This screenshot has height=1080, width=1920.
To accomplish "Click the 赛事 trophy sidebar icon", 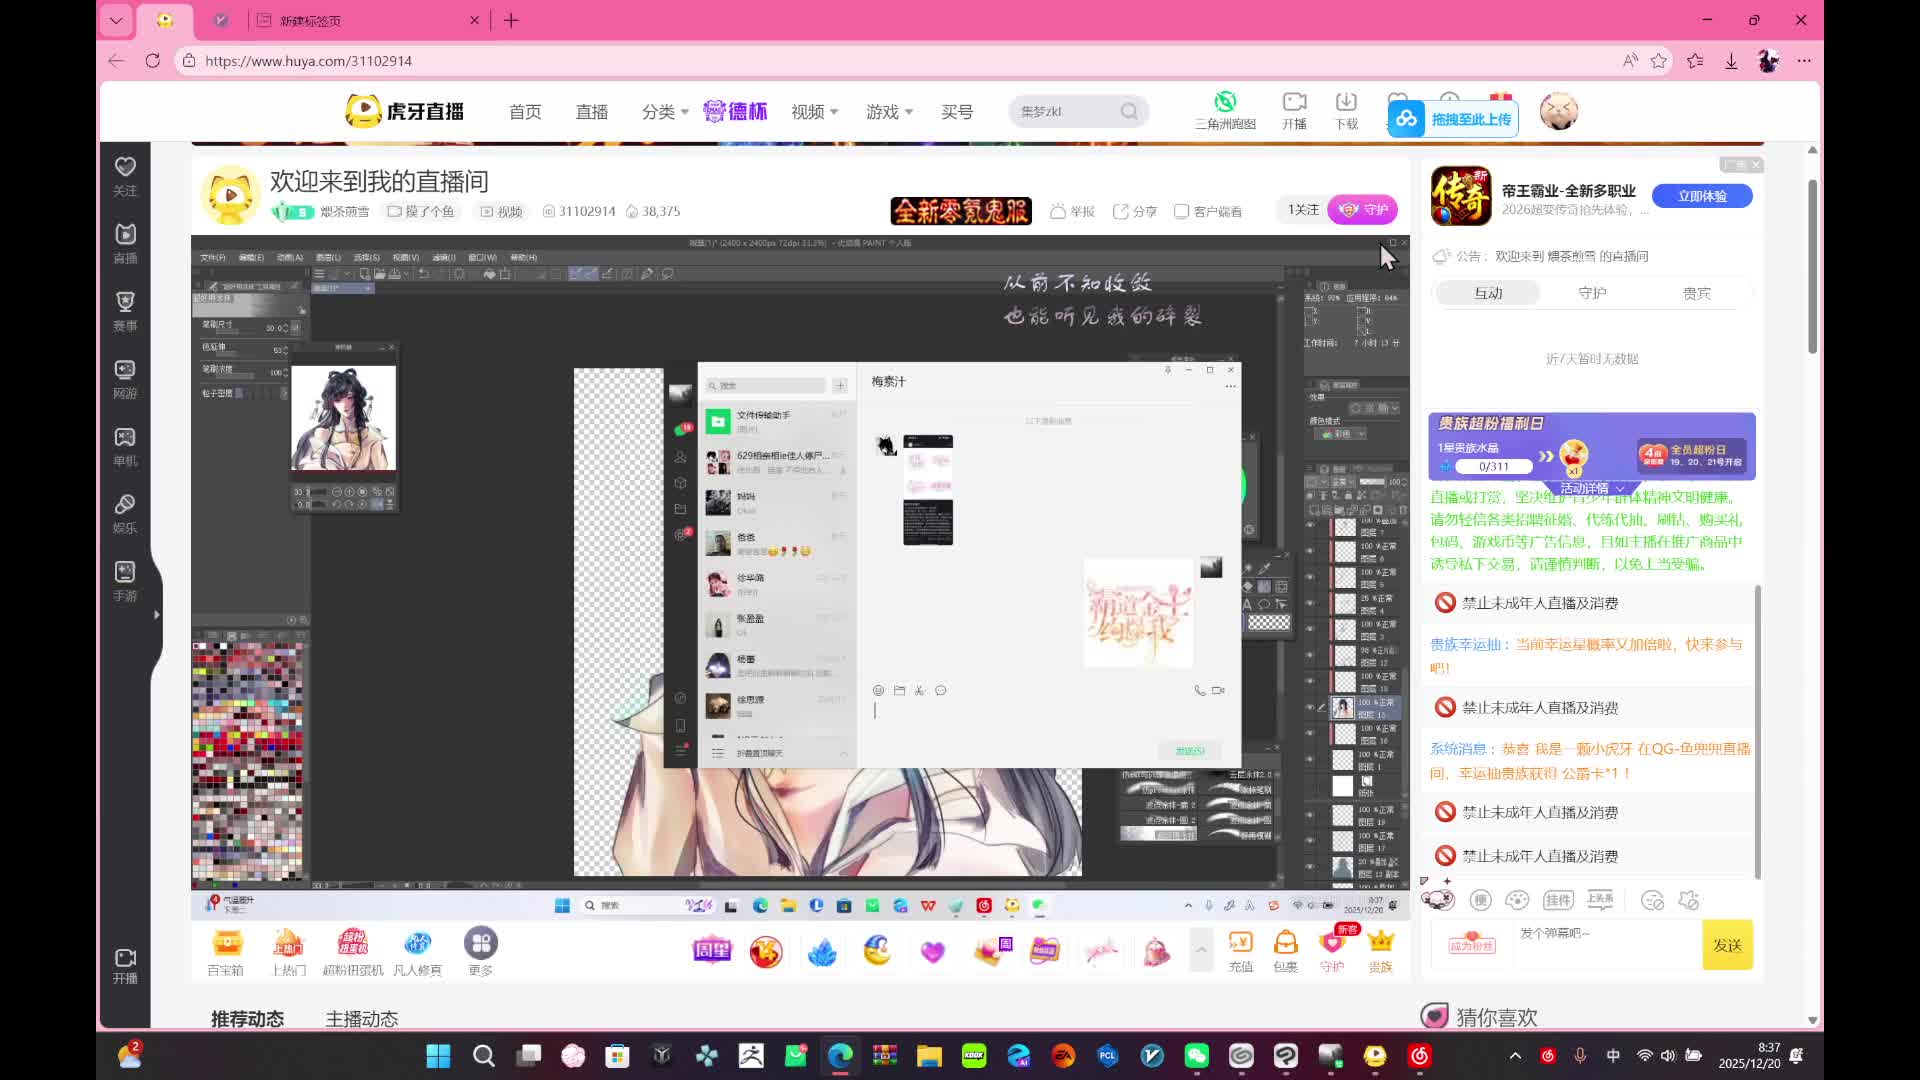I will [125, 303].
